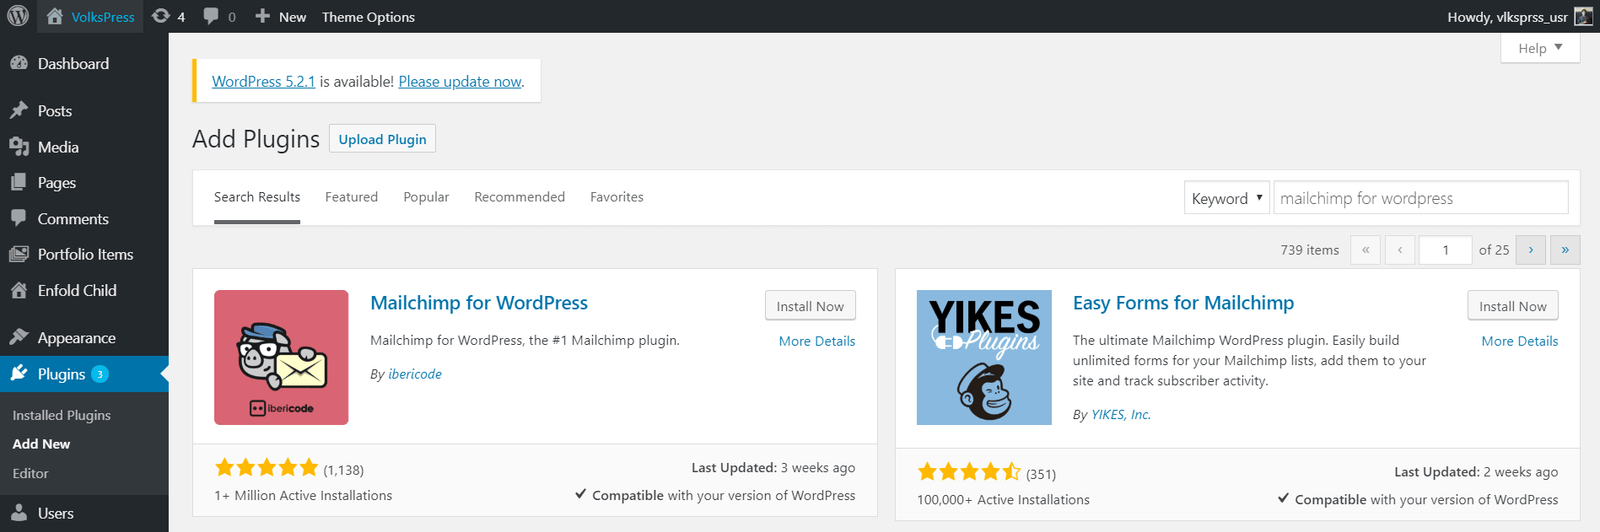Click the Easy Forms YIKES plugin thumbnail

point(984,357)
